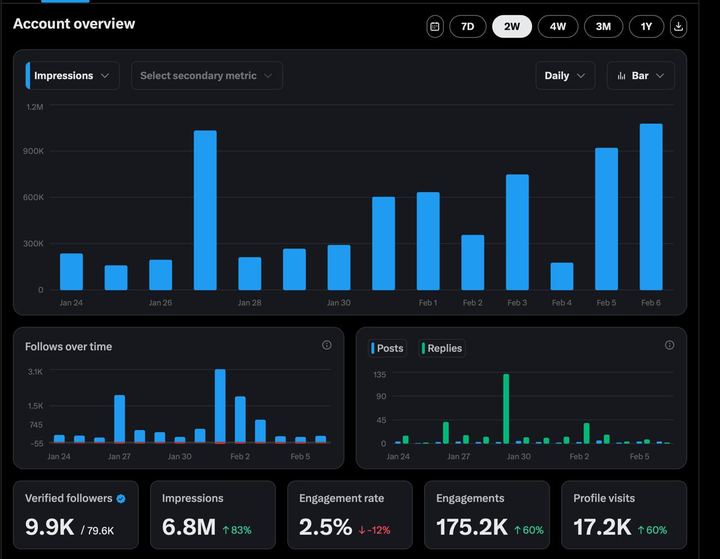Click the Engagements 175.2K stat card
This screenshot has height=559, width=720.
pos(487,515)
